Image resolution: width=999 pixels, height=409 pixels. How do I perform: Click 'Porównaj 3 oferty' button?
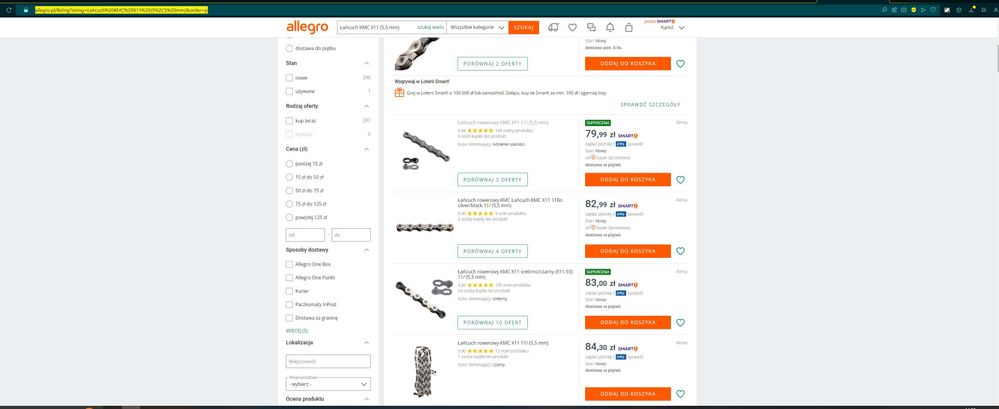[x=492, y=180]
